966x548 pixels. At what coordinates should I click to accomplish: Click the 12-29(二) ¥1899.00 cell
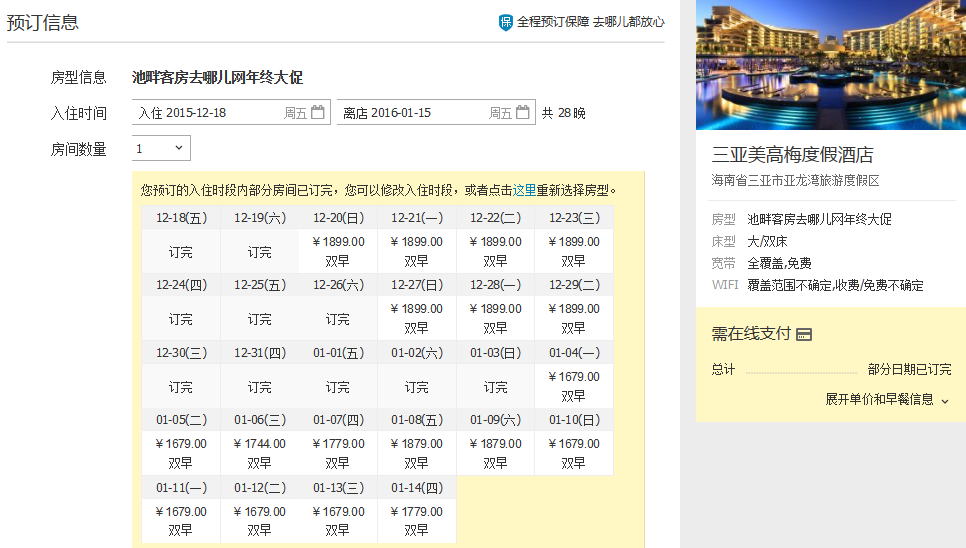pos(573,318)
